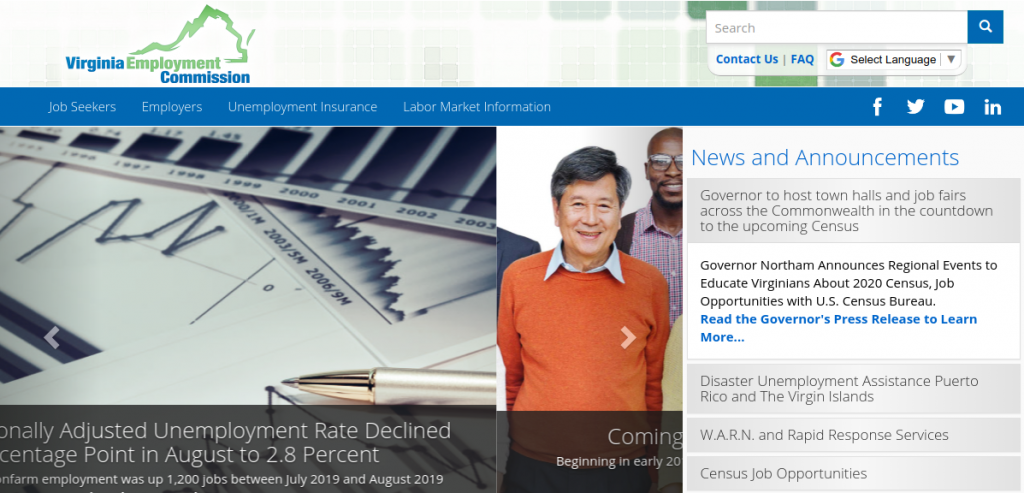Screen dimensions: 1024x493
Task: Open the Employers menu
Action: point(172,107)
